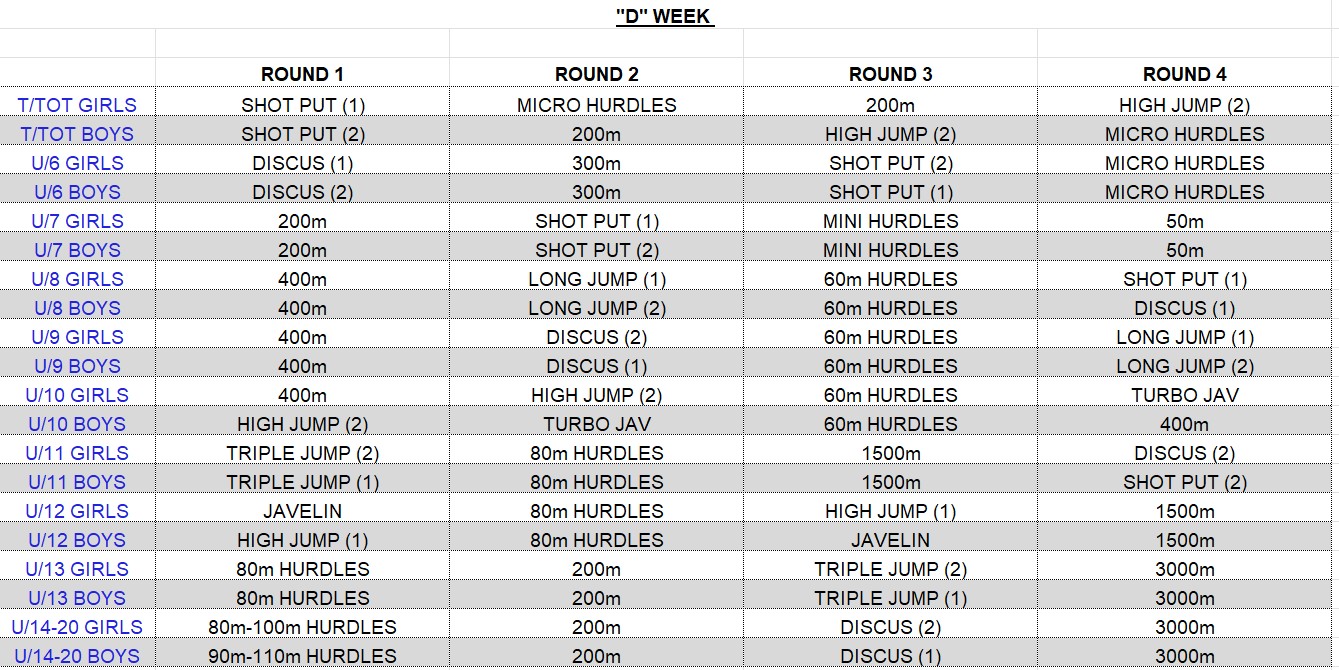Select MICRO HURDLES in T/TOT GIRLS row
The width and height of the screenshot is (1339, 670).
click(x=596, y=104)
